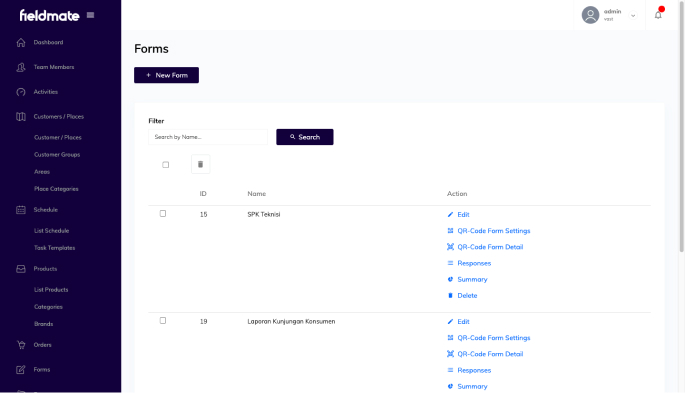Go to List Products submenu item
This screenshot has height=393, width=685.
click(x=51, y=290)
